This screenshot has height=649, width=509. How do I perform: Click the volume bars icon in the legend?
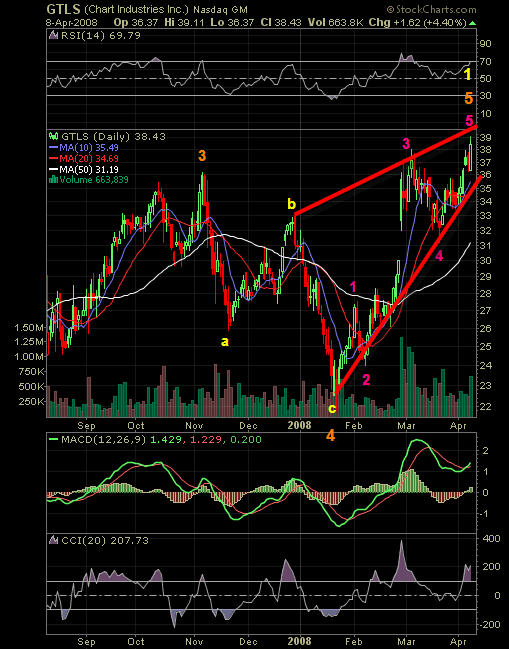point(53,180)
